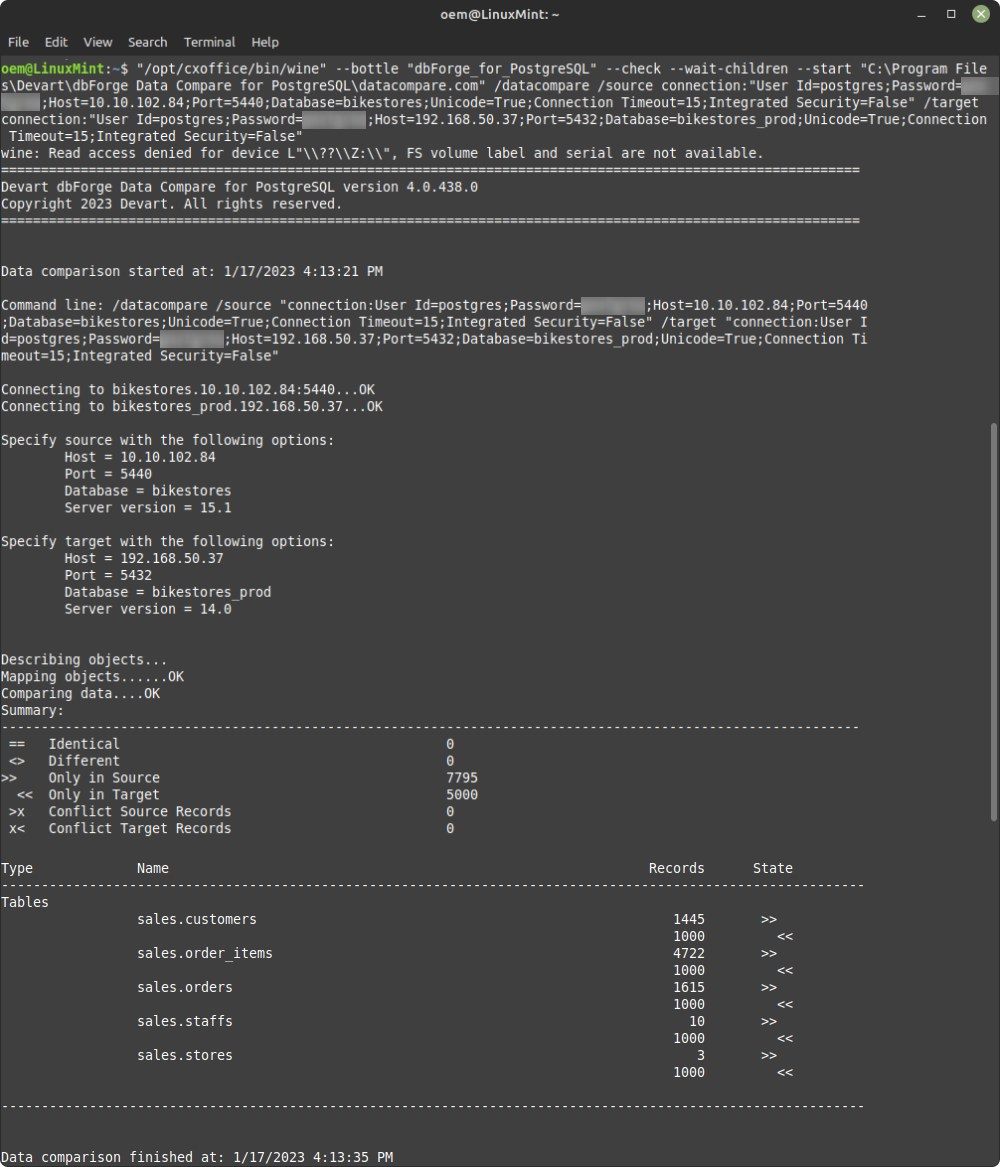This screenshot has width=1000, height=1167.
Task: Open the Help menu
Action: pyautogui.click(x=265, y=42)
